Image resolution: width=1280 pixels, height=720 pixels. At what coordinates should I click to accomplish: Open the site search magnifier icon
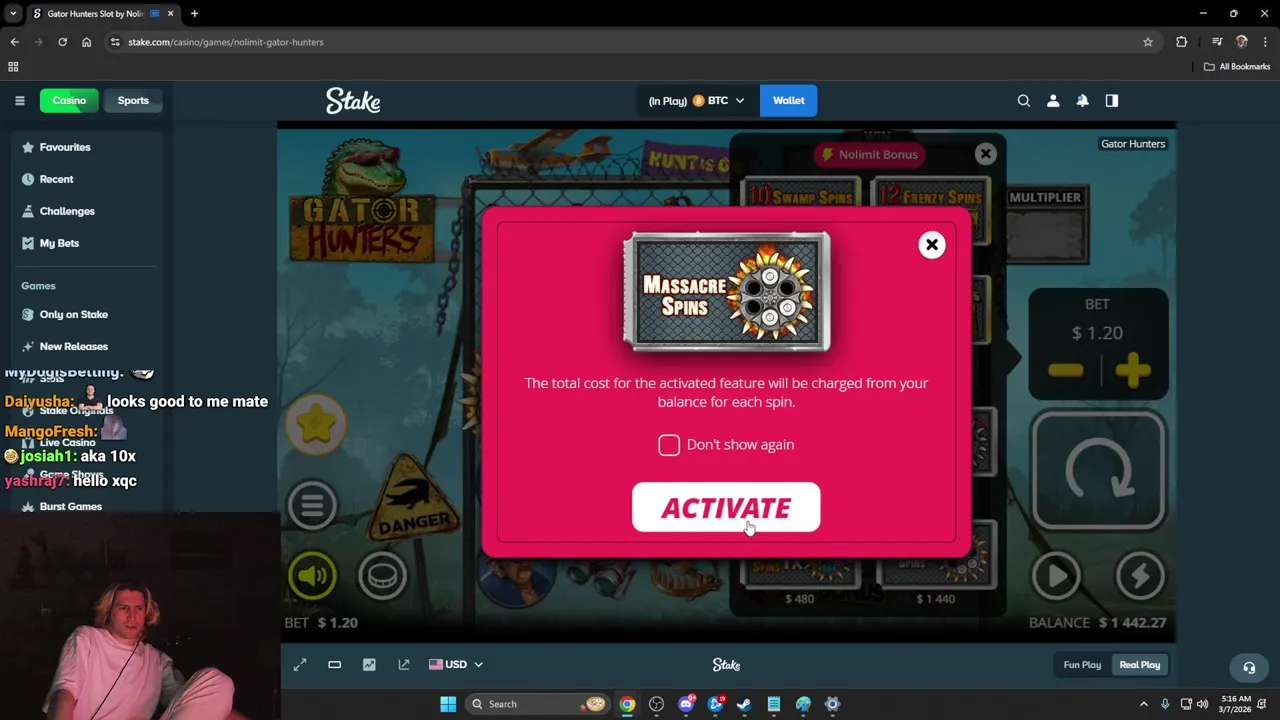point(1023,100)
